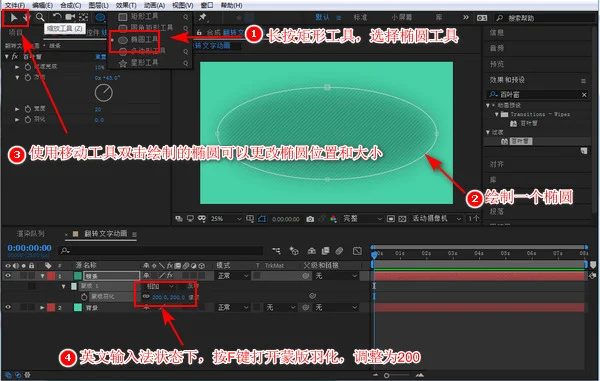This screenshot has height=381, width=600.
Task: Select 椭圆工具 from the shape flyout
Action: (139, 39)
